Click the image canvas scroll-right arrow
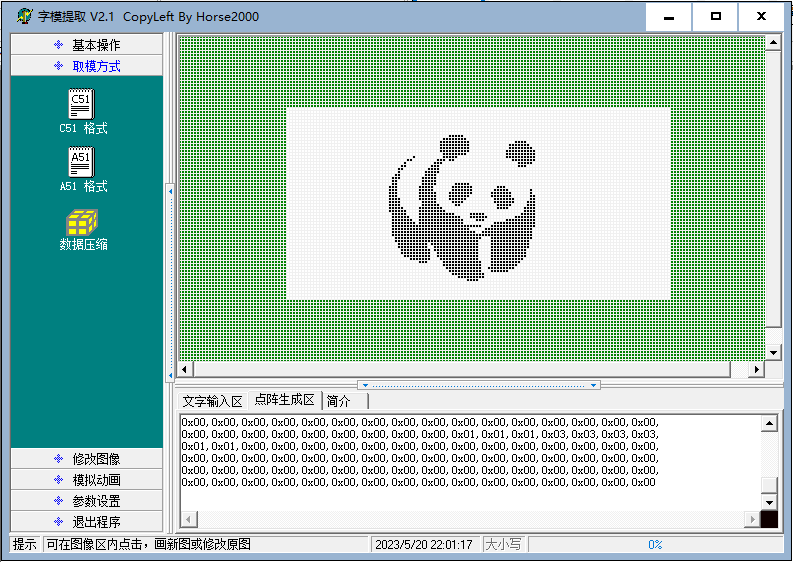 pos(757,369)
